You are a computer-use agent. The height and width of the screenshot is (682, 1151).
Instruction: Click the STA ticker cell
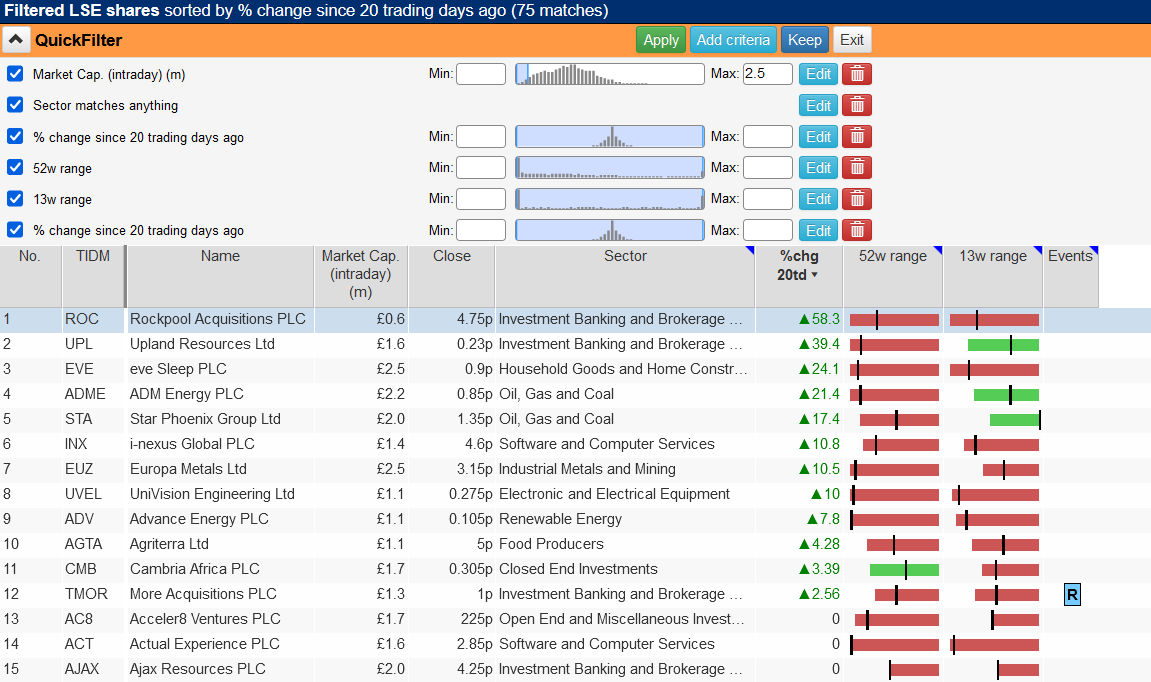[x=79, y=419]
